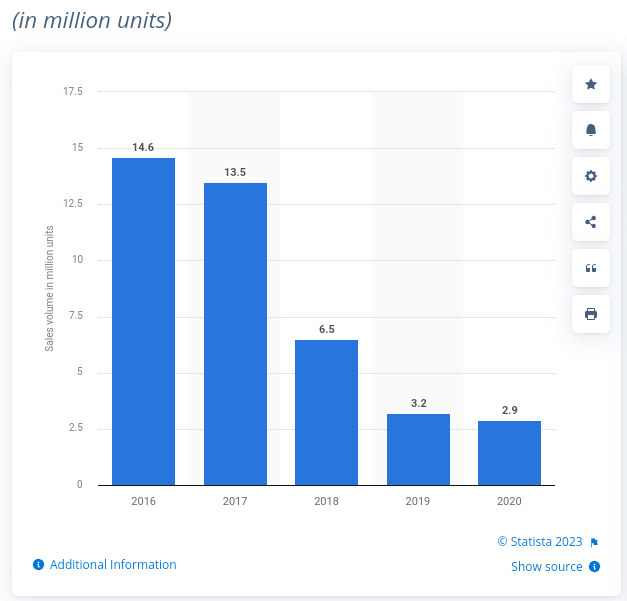This screenshot has height=601, width=627.
Task: Click the 2018 x-axis year label
Action: coord(326,501)
